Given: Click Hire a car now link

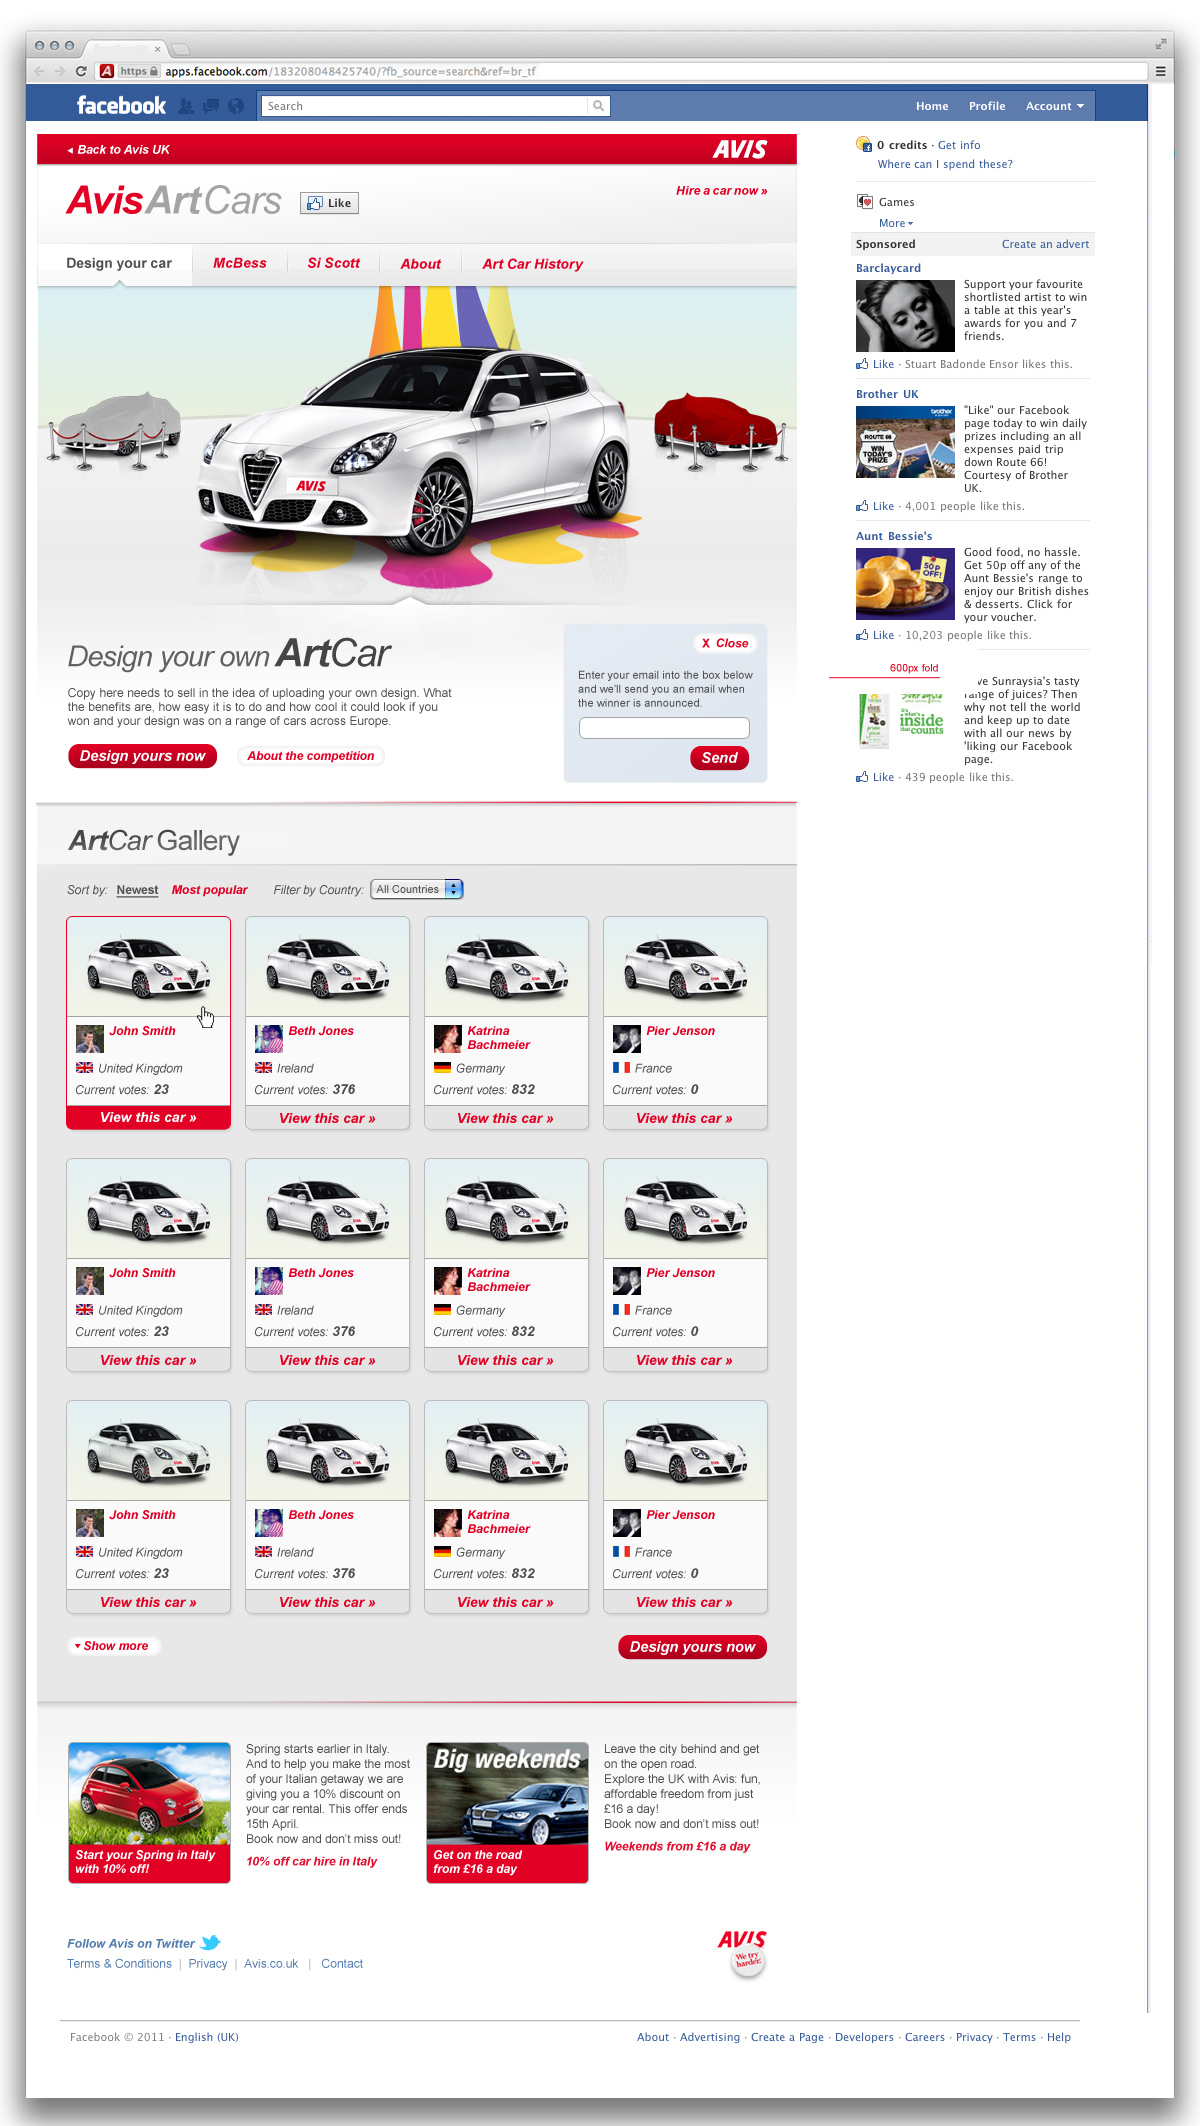Looking at the screenshot, I should (x=722, y=191).
